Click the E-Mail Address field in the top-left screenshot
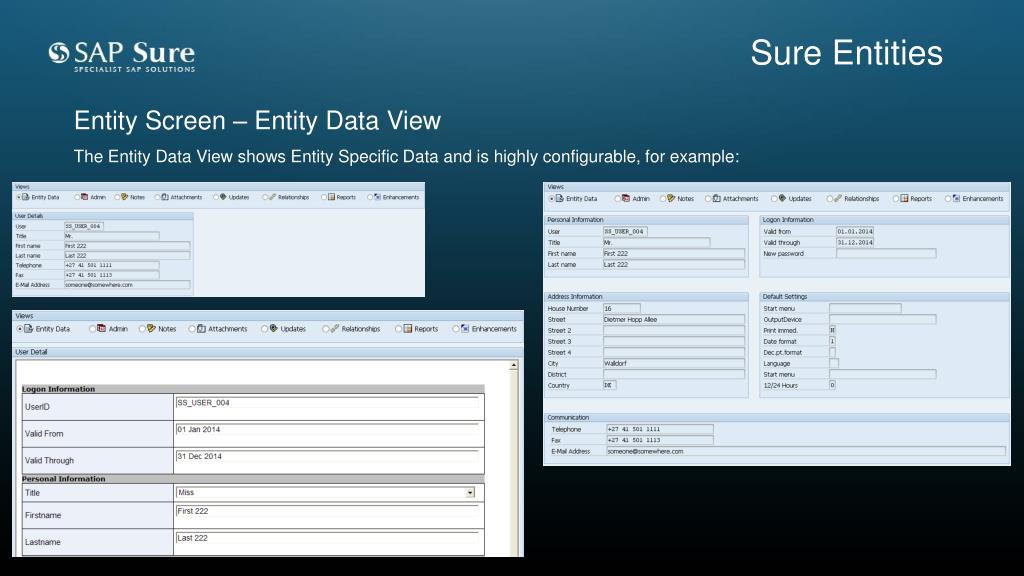The height and width of the screenshot is (576, 1024). (127, 285)
